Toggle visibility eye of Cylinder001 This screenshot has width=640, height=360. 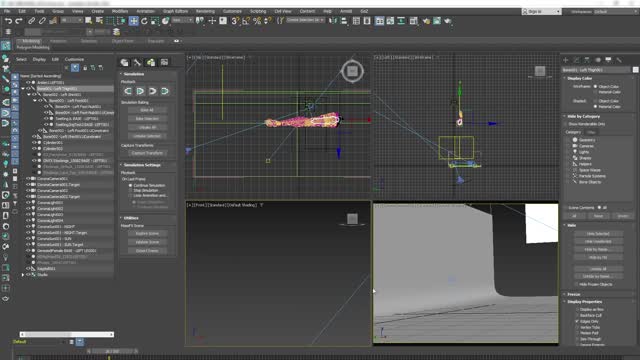(34, 142)
